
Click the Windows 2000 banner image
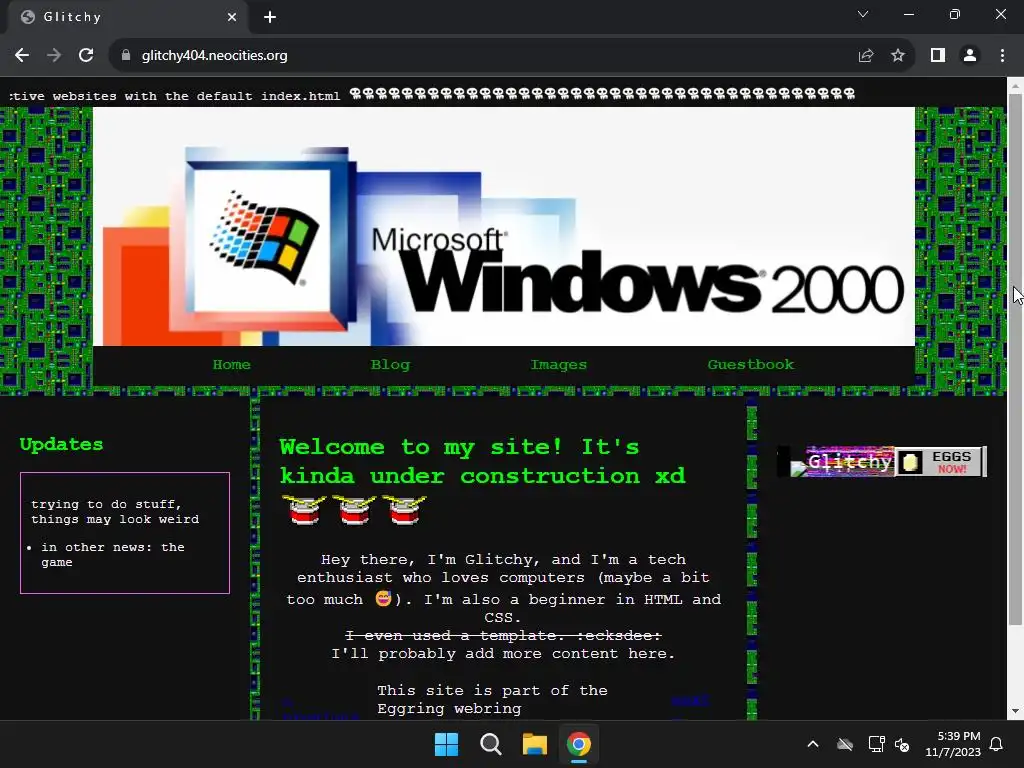(x=504, y=226)
